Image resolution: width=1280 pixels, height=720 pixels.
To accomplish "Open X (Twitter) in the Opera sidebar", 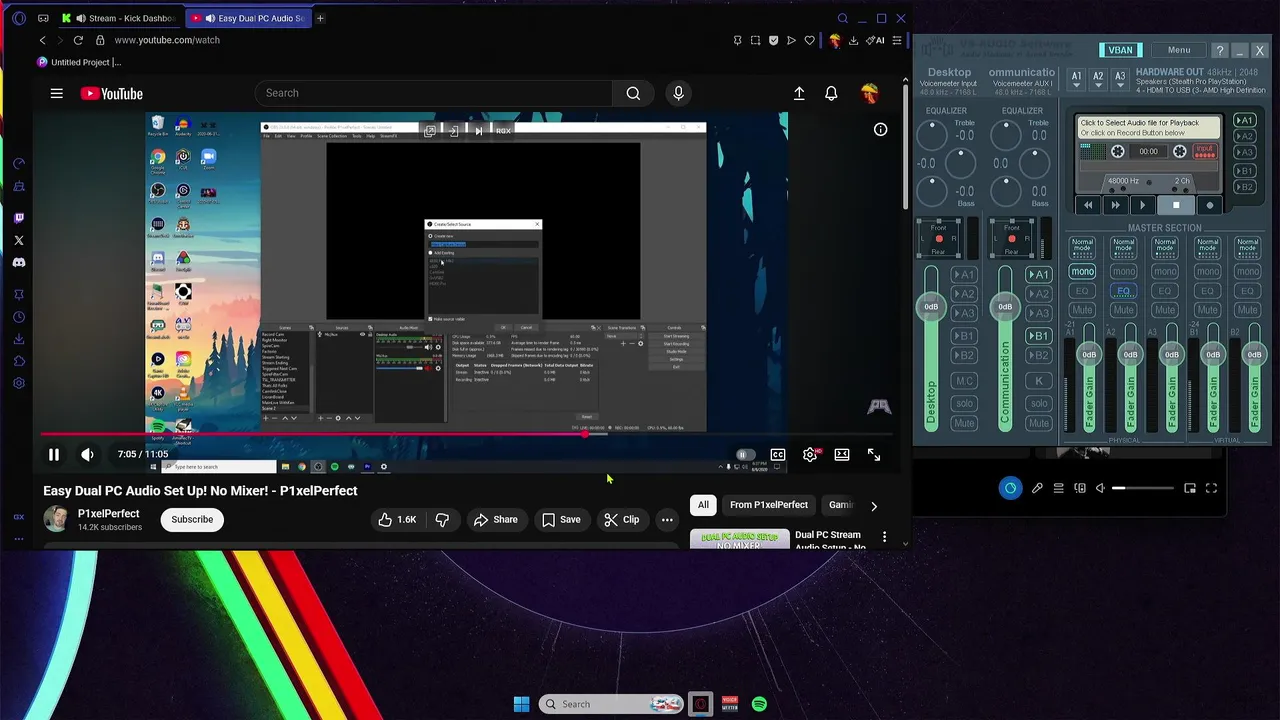I will (x=19, y=240).
